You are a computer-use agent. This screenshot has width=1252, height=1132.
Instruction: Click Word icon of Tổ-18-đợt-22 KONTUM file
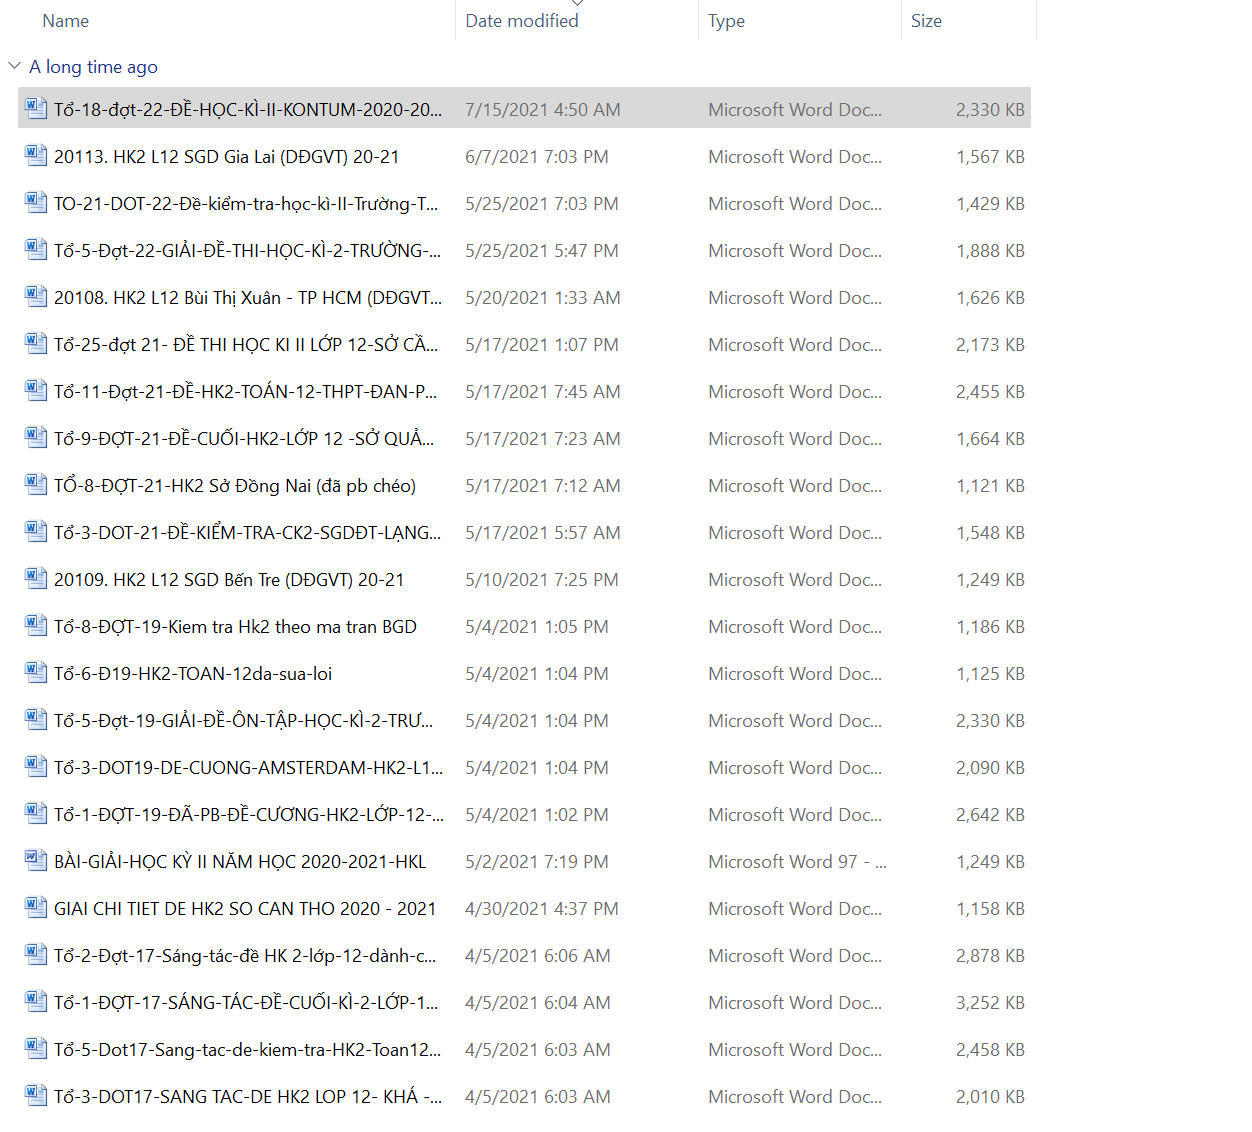coord(36,109)
